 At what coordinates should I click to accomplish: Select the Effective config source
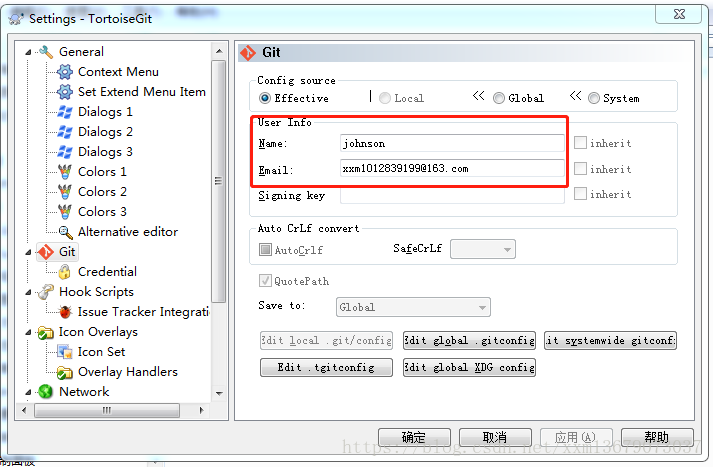265,98
